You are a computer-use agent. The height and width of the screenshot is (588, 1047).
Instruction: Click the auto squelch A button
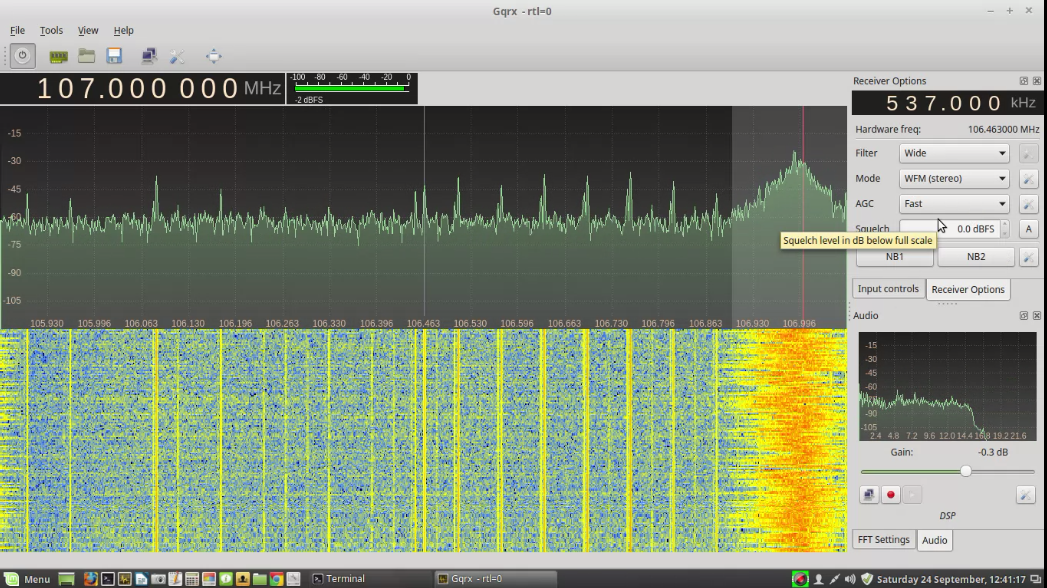point(1028,229)
